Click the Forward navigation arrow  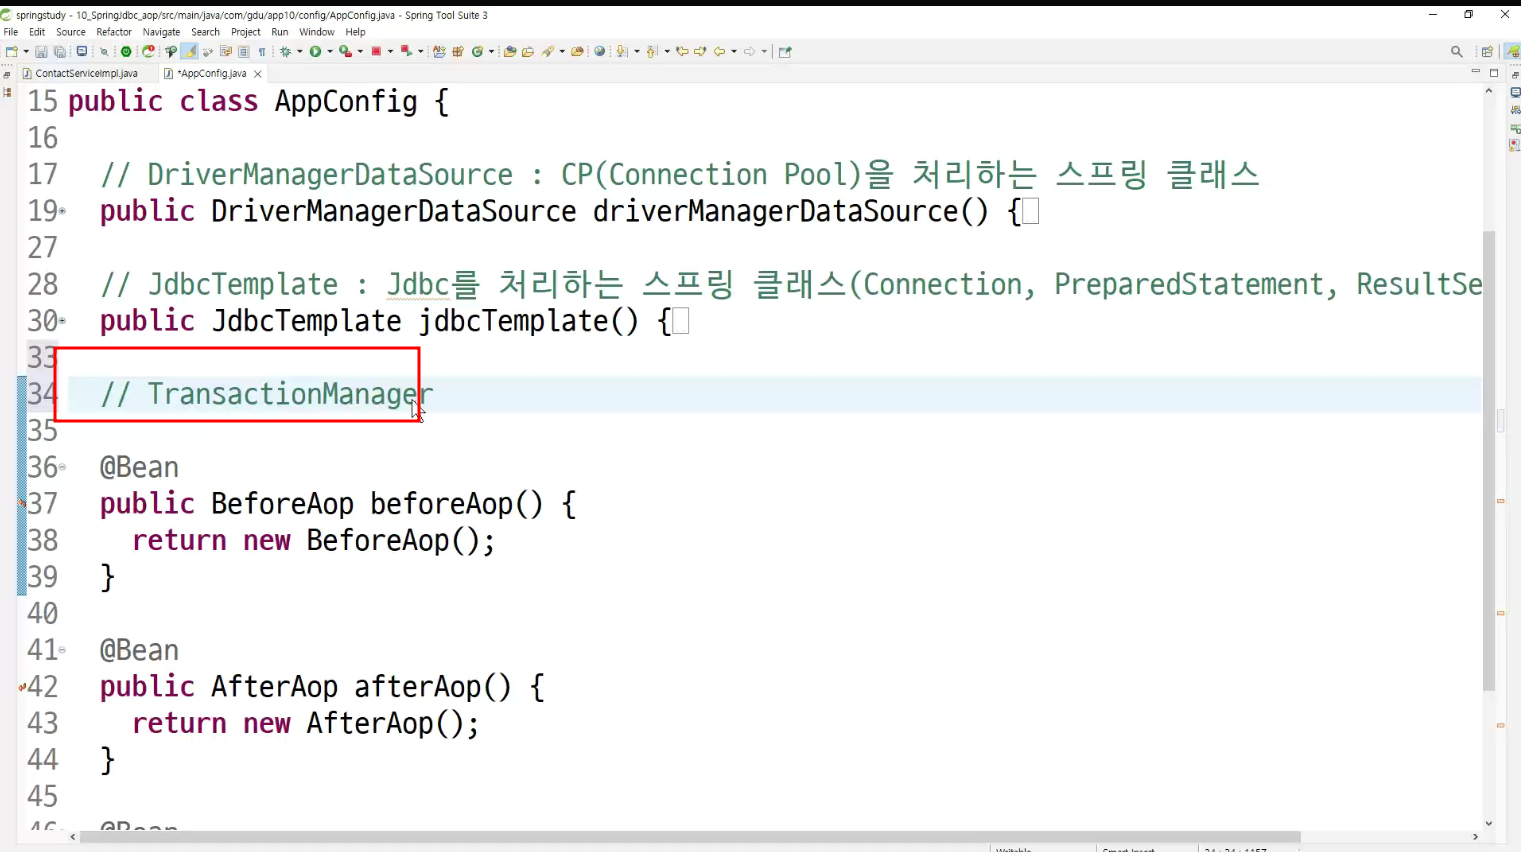749,51
